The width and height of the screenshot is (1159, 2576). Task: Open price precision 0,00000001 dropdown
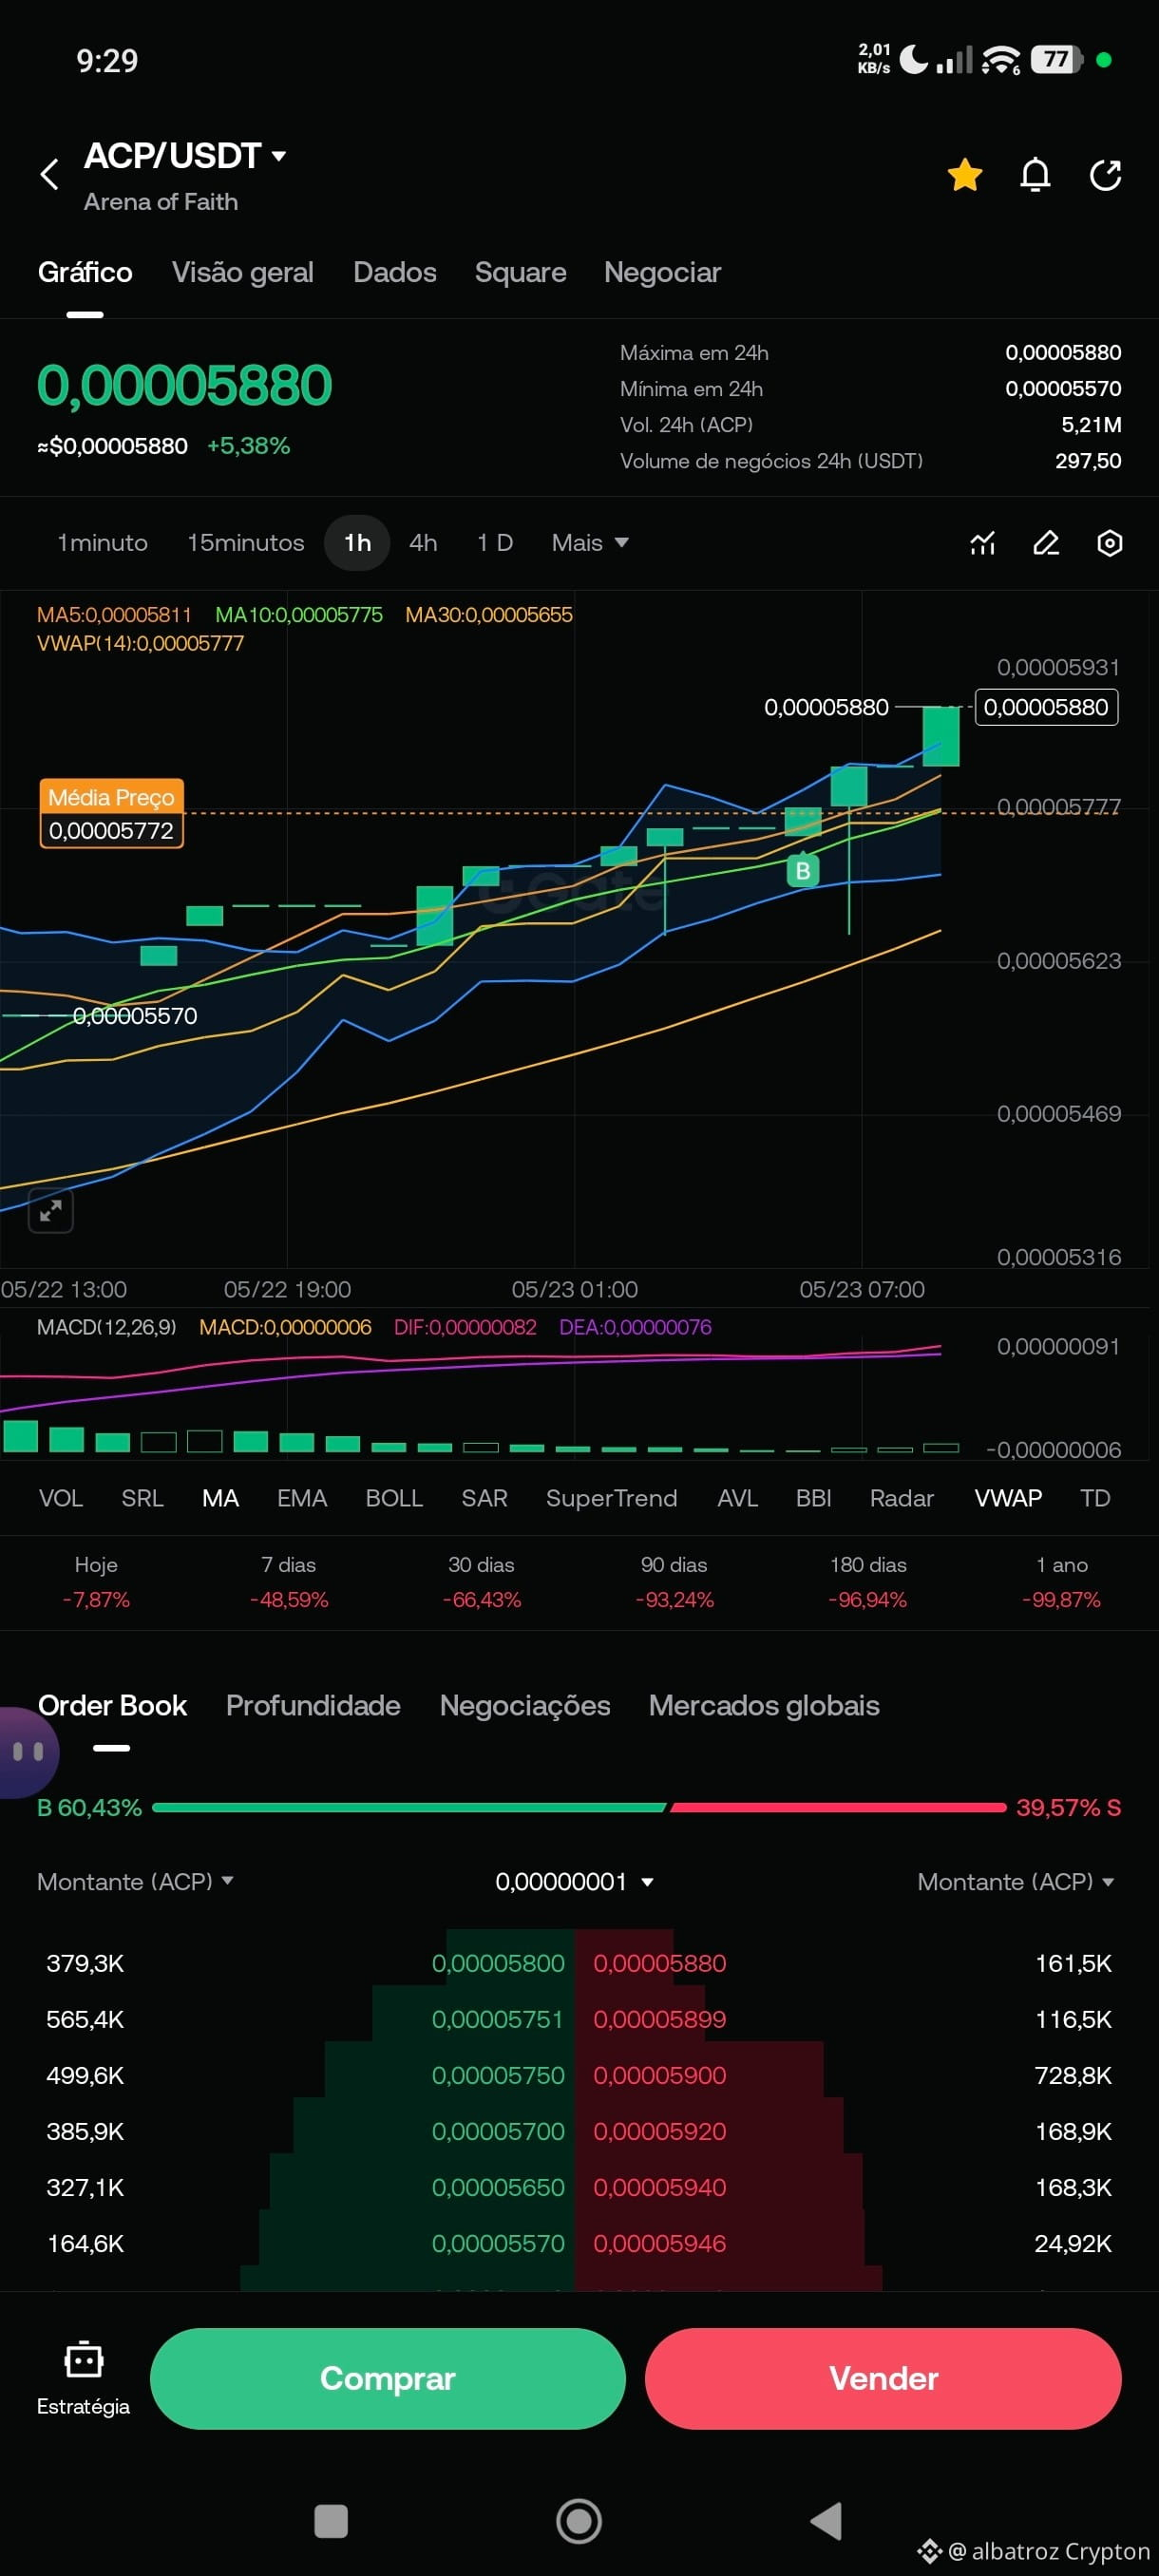pos(574,1881)
